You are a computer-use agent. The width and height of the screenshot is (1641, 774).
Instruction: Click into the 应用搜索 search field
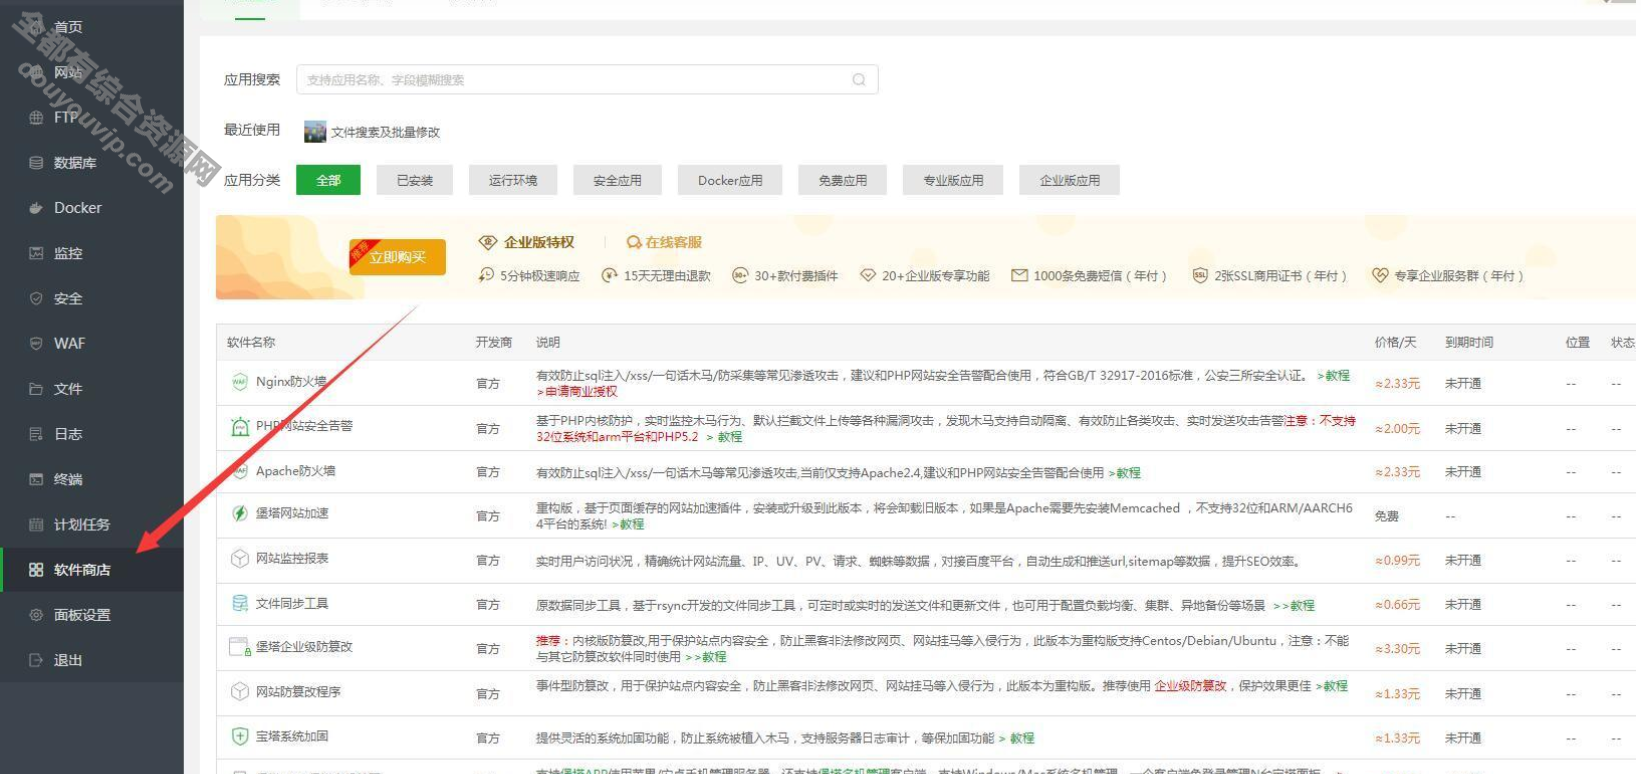click(587, 79)
